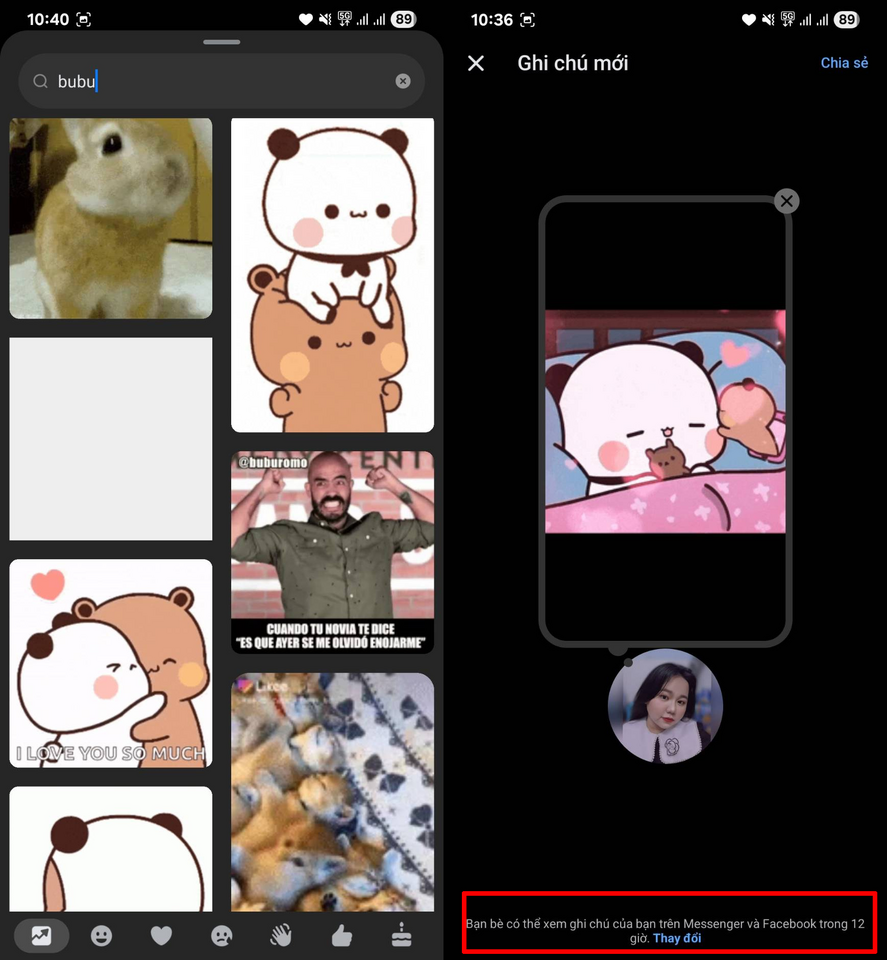Viewport: 887px width, 960px height.
Task: Select the rabbit GIF thumbnail
Action: pyautogui.click(x=111, y=218)
